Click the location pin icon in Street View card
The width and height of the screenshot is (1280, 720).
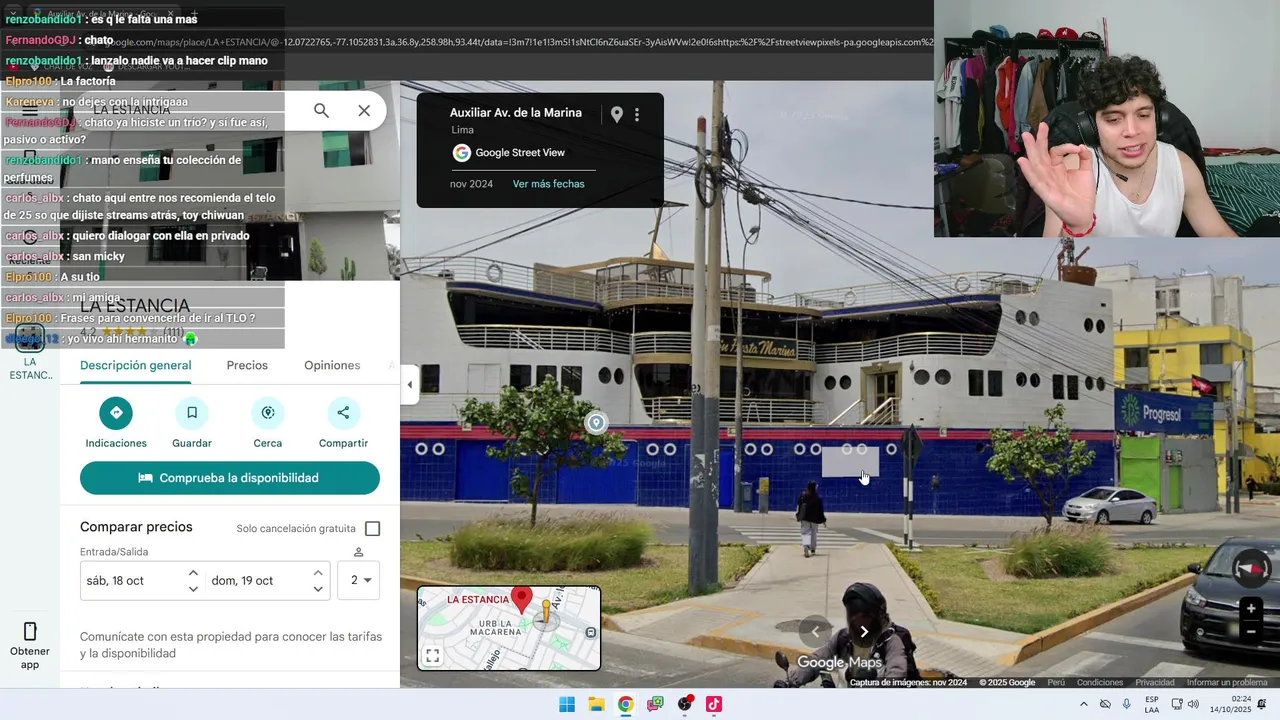617,115
